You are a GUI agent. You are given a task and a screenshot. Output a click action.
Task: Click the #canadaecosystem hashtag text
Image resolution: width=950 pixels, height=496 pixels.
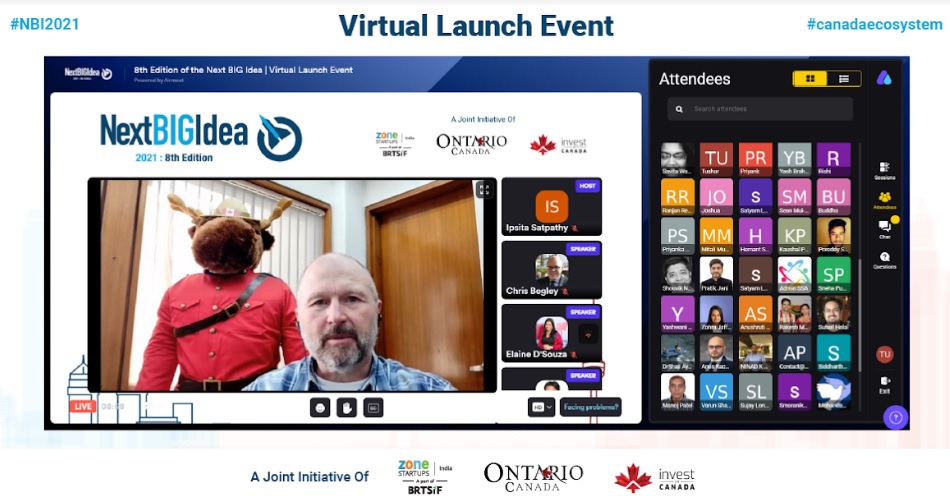[874, 24]
